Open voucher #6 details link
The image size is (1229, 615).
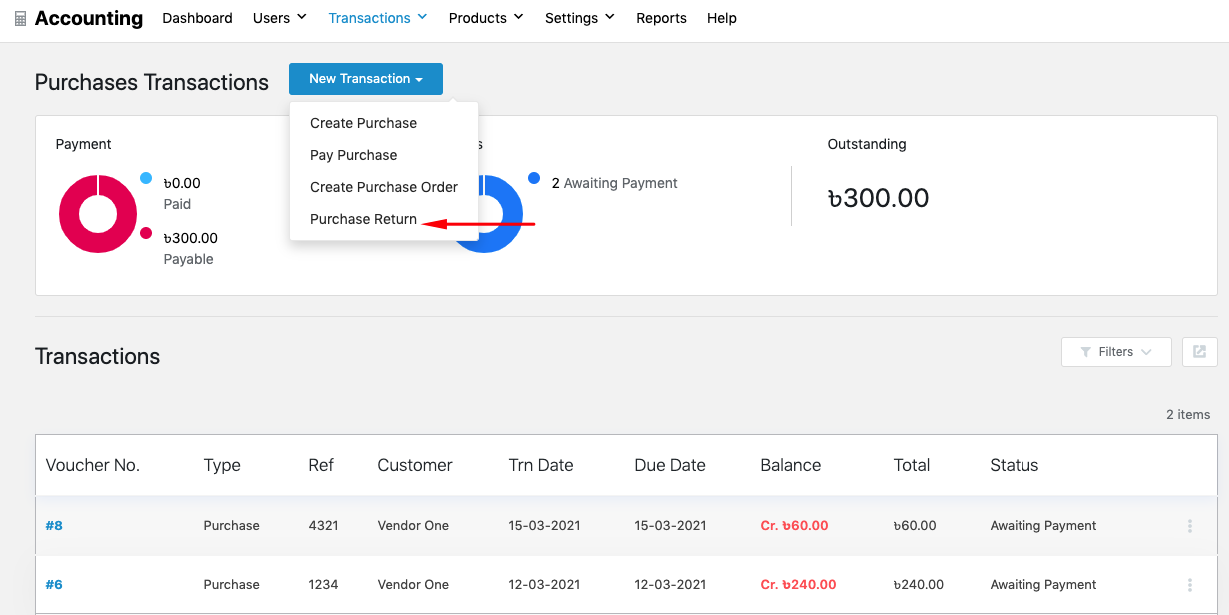tap(53, 584)
